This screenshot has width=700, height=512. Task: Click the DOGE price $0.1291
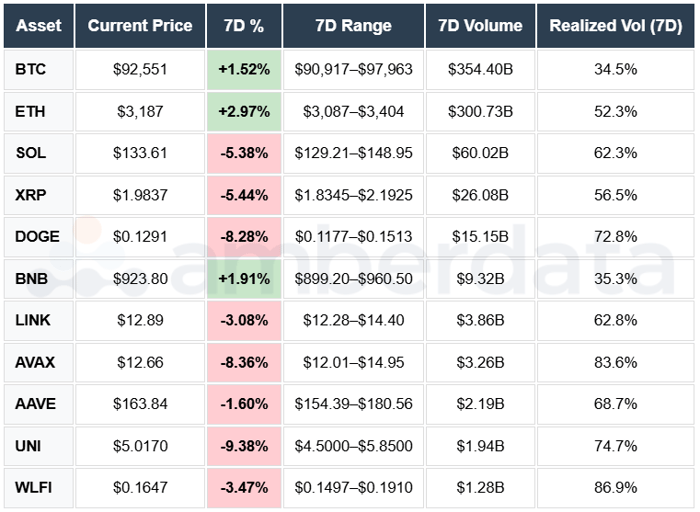(x=139, y=237)
